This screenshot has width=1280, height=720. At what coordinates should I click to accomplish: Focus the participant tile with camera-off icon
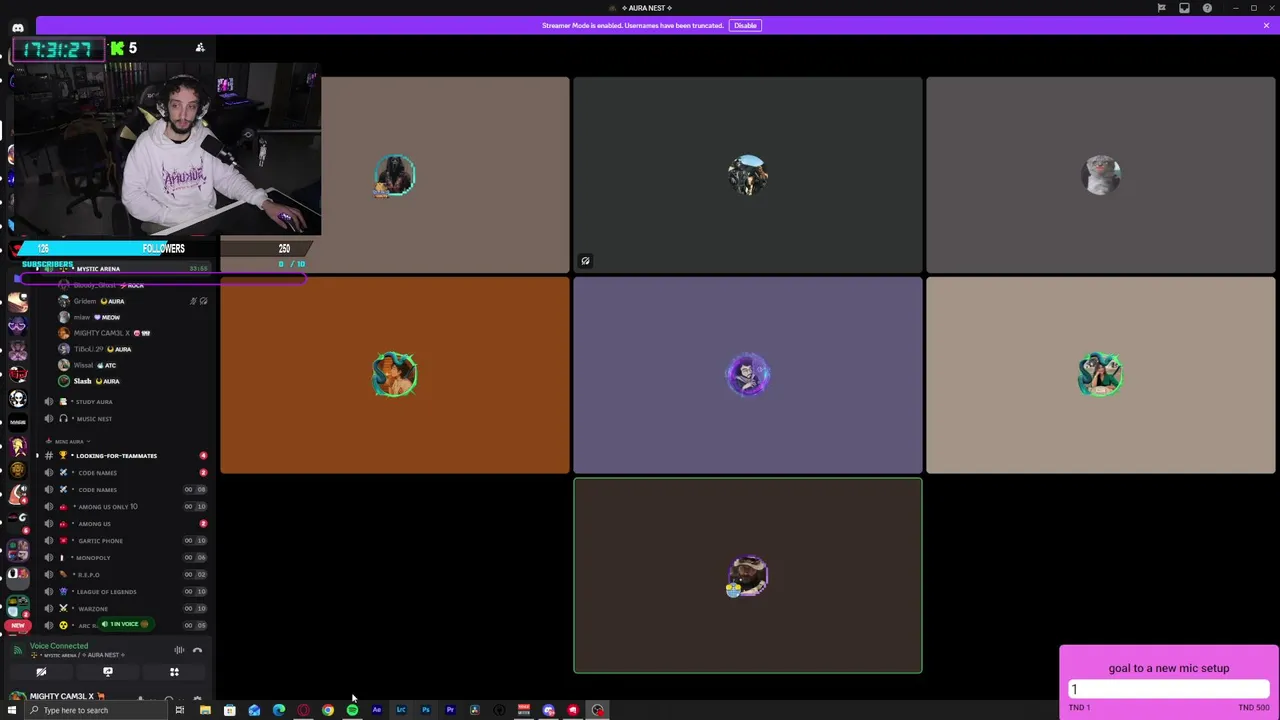point(748,175)
